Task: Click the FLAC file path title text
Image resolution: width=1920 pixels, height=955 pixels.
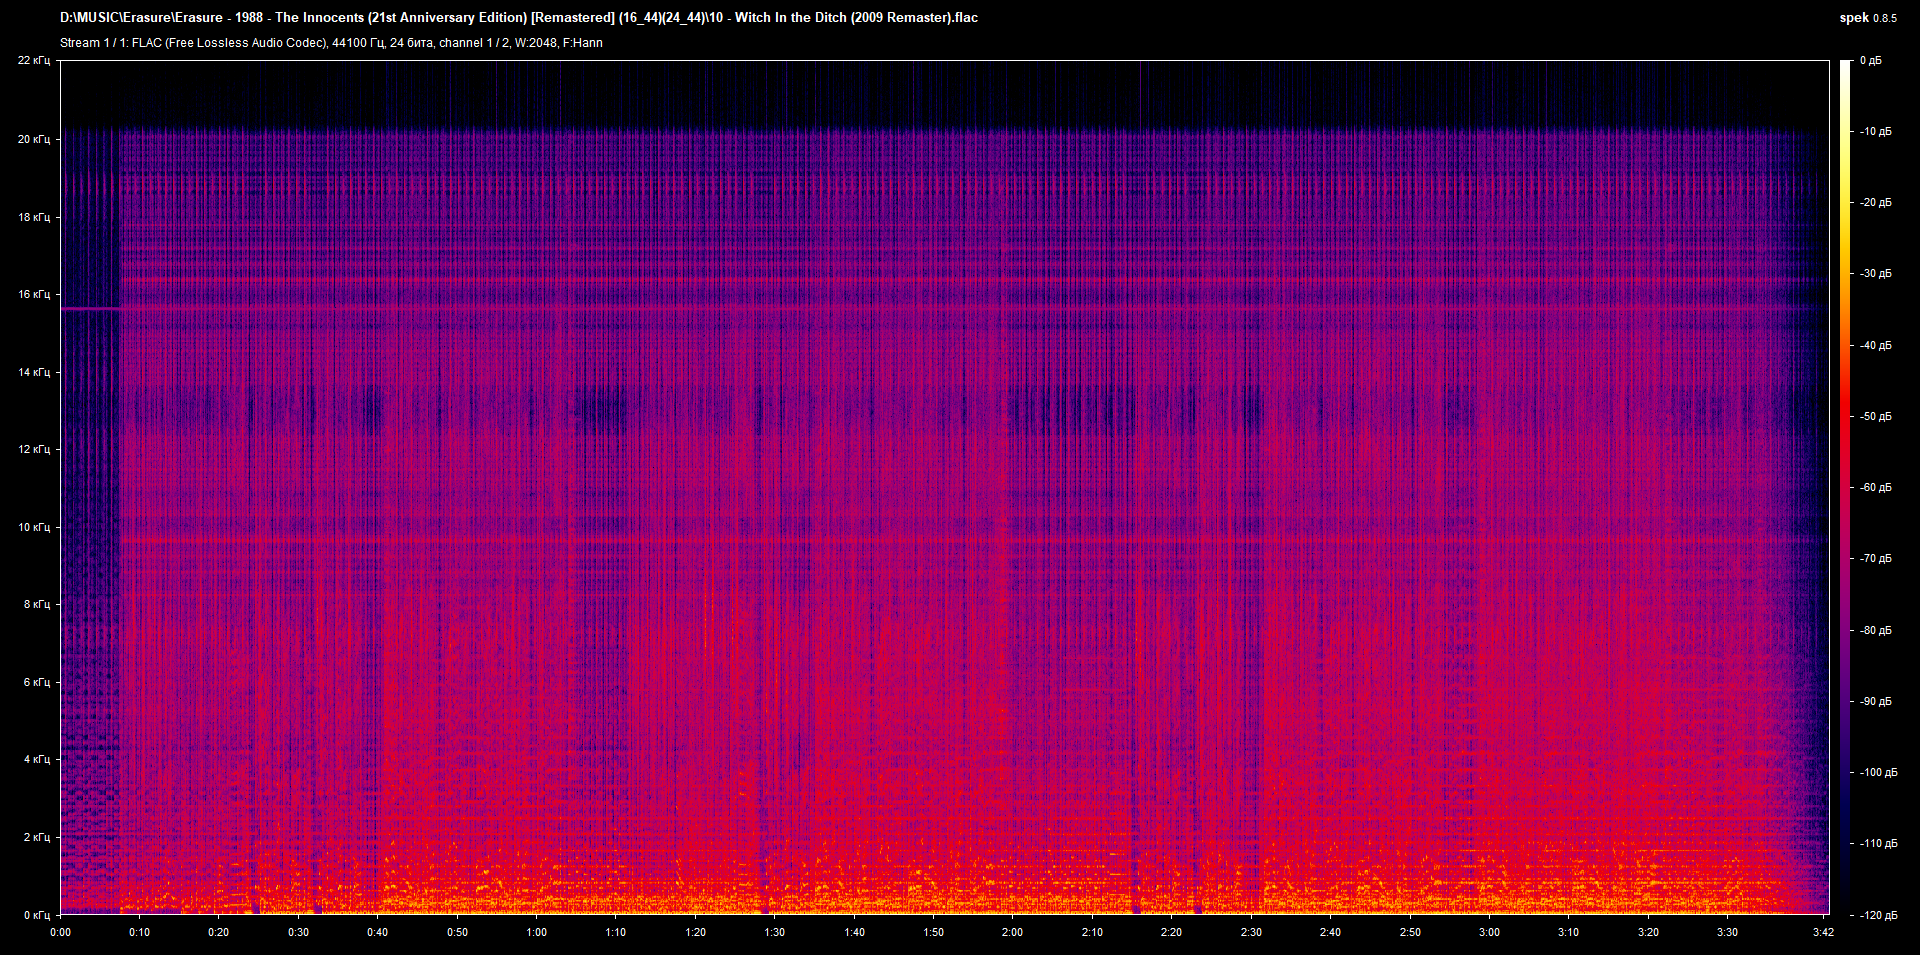Action: (x=519, y=17)
